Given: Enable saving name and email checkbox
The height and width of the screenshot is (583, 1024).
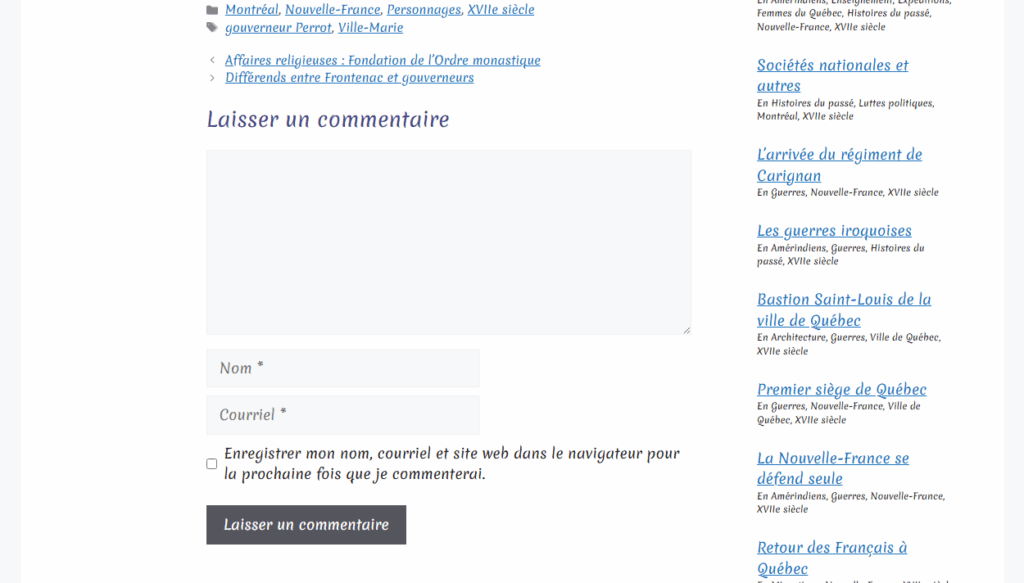Looking at the screenshot, I should coord(212,464).
